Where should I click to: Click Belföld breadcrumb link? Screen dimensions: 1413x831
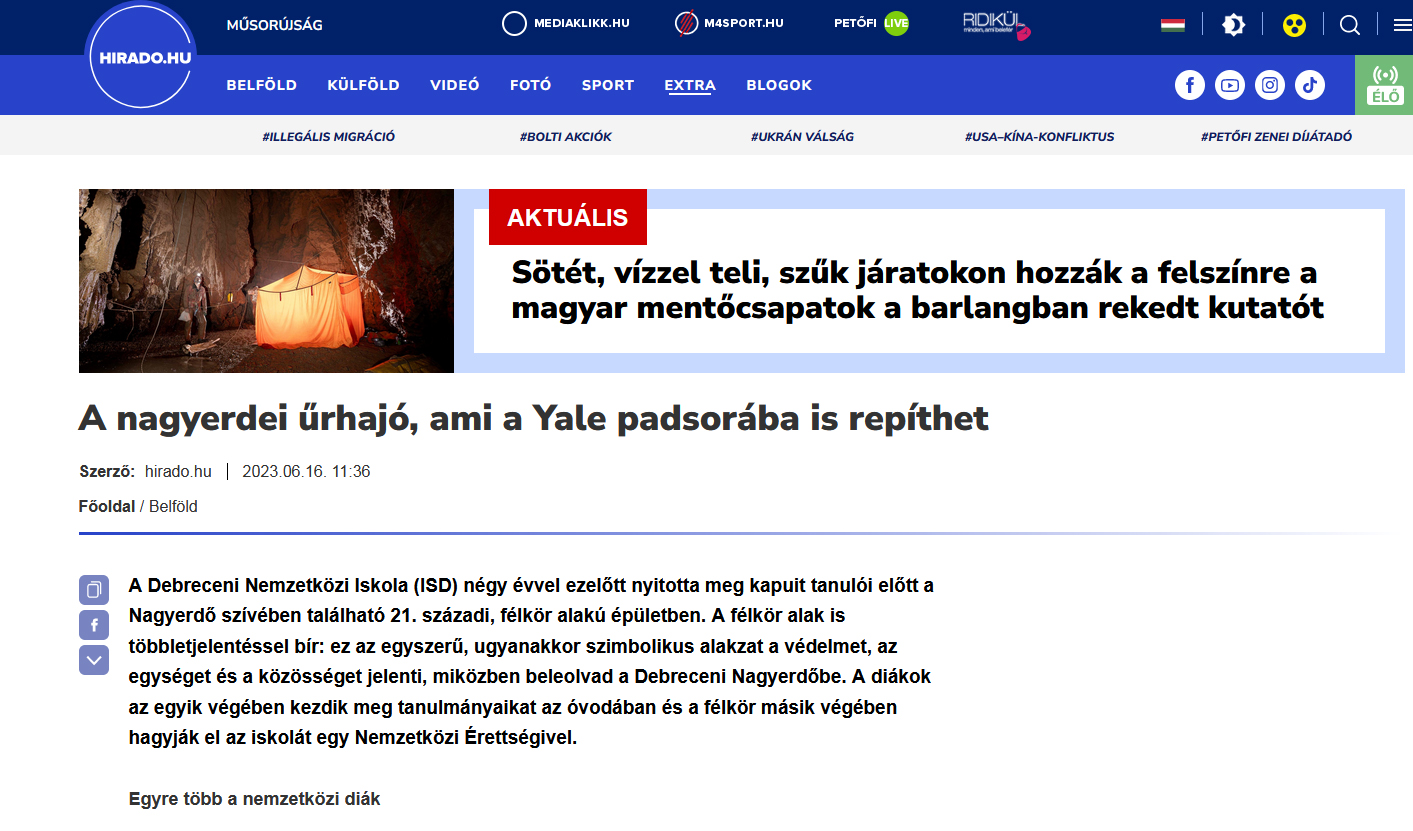[x=173, y=507]
